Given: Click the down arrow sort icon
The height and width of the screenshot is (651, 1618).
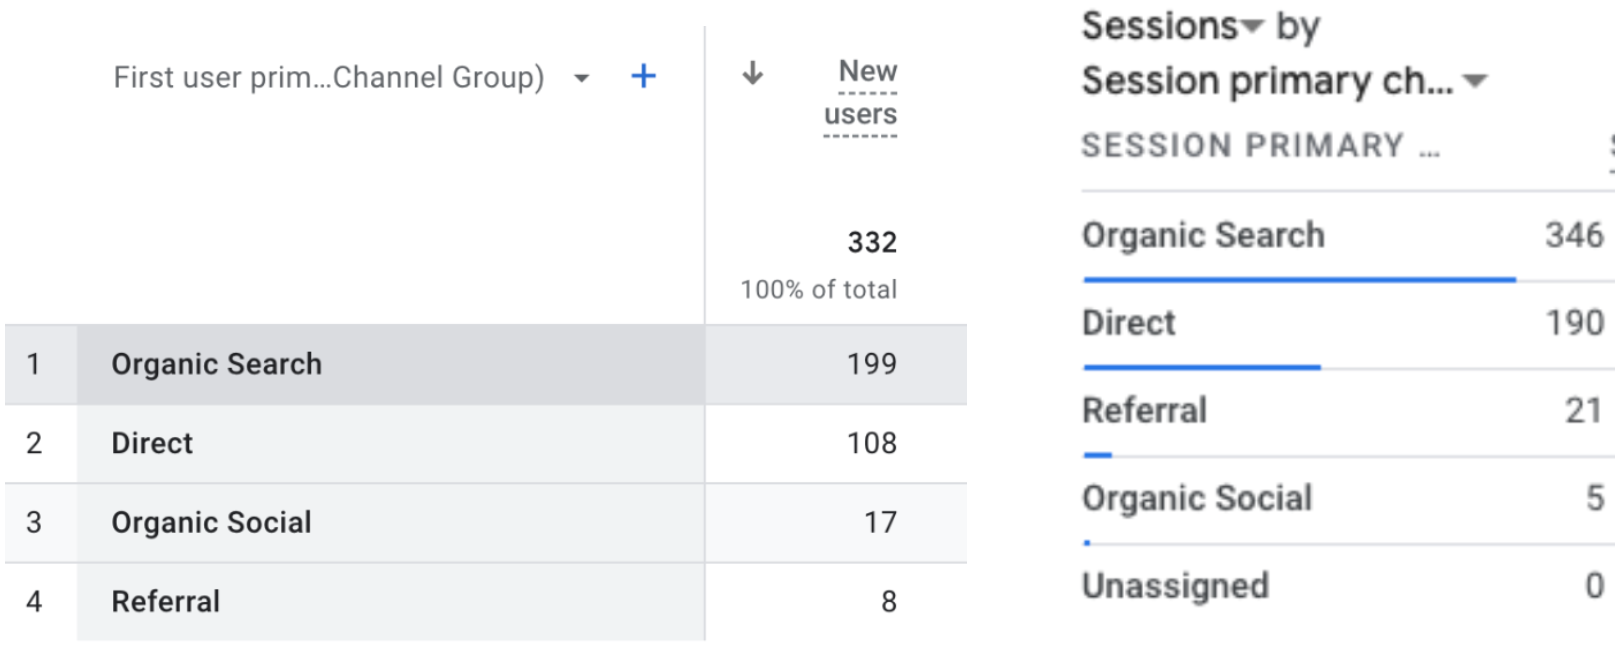Looking at the screenshot, I should (x=753, y=73).
